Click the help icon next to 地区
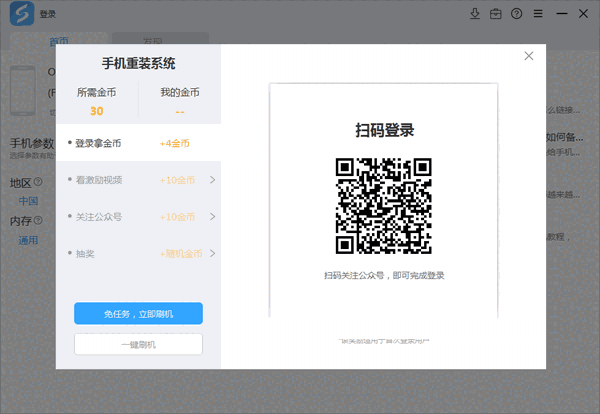This screenshot has width=600, height=414. tap(38, 183)
